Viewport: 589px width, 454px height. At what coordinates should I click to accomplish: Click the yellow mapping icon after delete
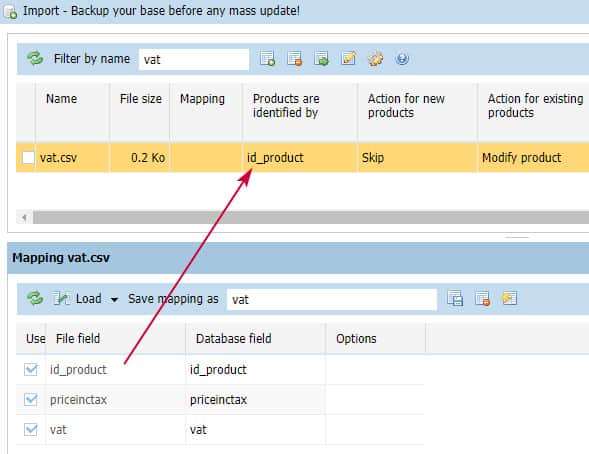click(509, 299)
